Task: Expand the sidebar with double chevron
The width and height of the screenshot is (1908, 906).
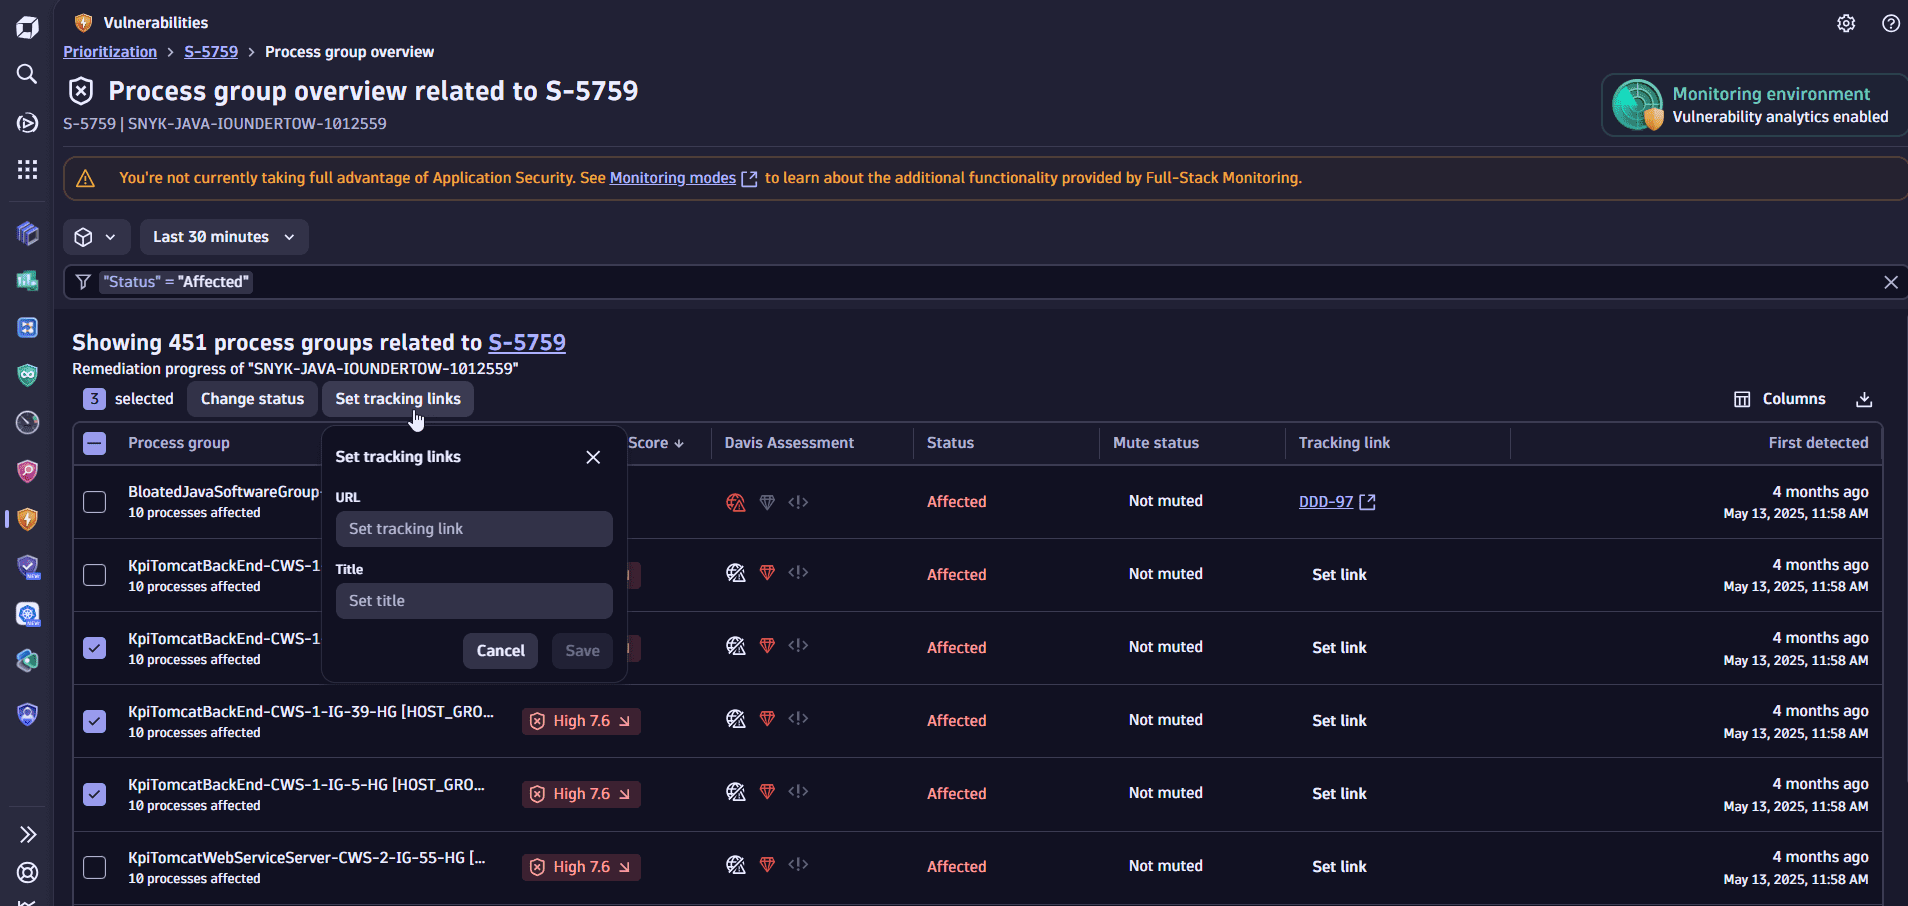Action: pos(27,834)
